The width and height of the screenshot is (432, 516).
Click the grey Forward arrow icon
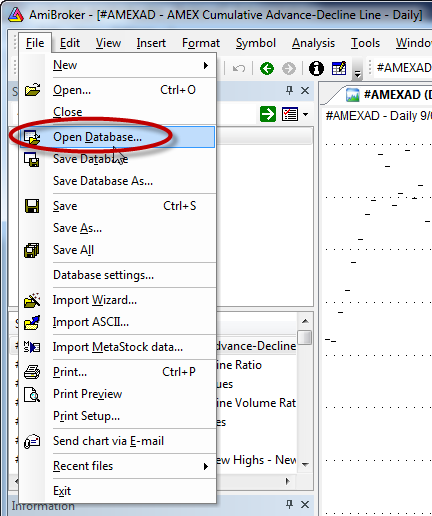[x=289, y=69]
